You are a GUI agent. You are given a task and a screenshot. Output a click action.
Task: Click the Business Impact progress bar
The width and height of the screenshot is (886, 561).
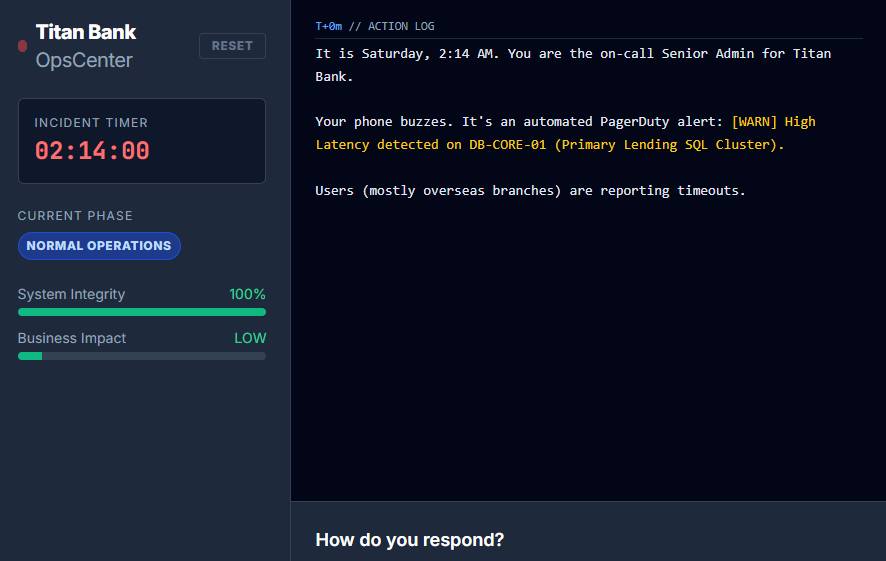click(x=141, y=356)
